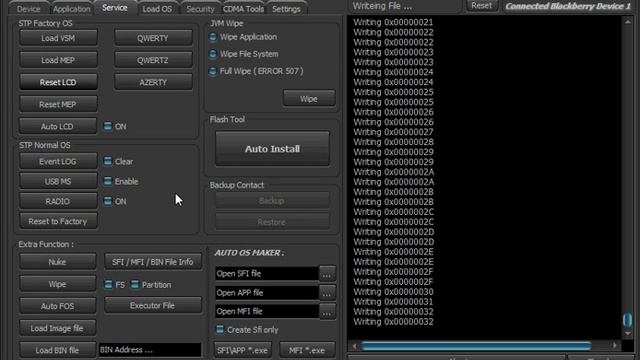Click the Auto LCD button

pos(58,126)
